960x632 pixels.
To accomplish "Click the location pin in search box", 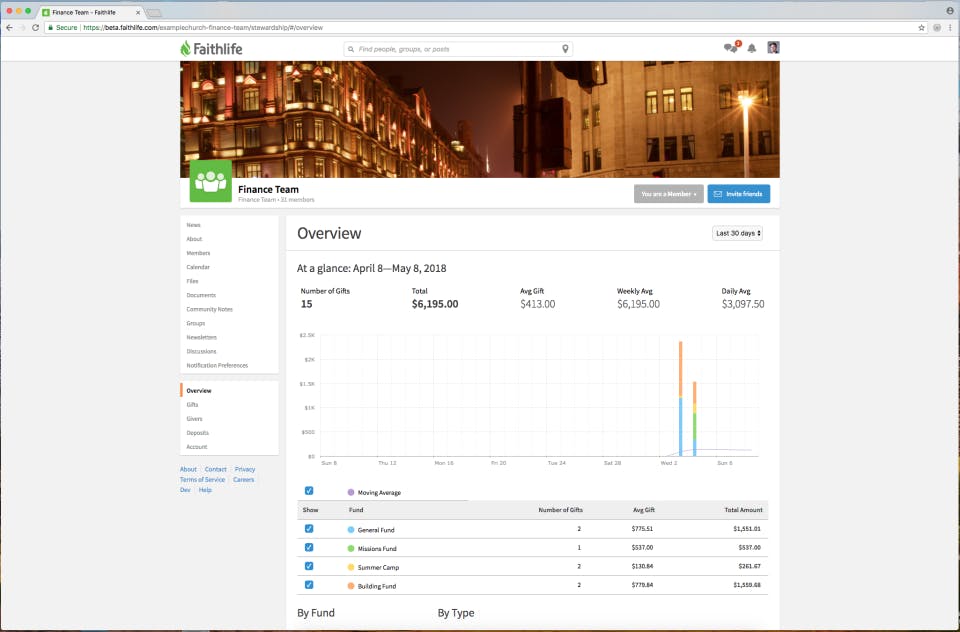I will tap(565, 49).
